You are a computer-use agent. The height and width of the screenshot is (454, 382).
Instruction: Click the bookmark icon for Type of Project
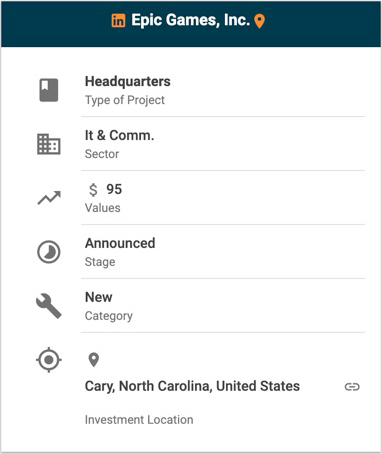pyautogui.click(x=49, y=90)
